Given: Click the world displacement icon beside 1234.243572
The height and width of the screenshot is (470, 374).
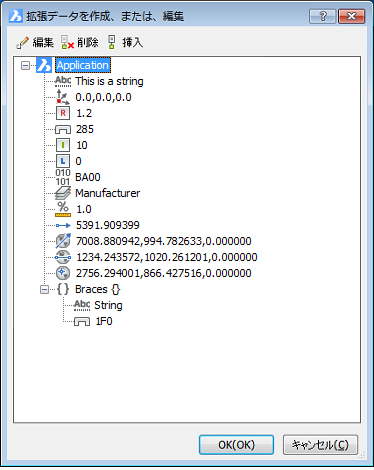Looking at the screenshot, I should coord(63,257).
